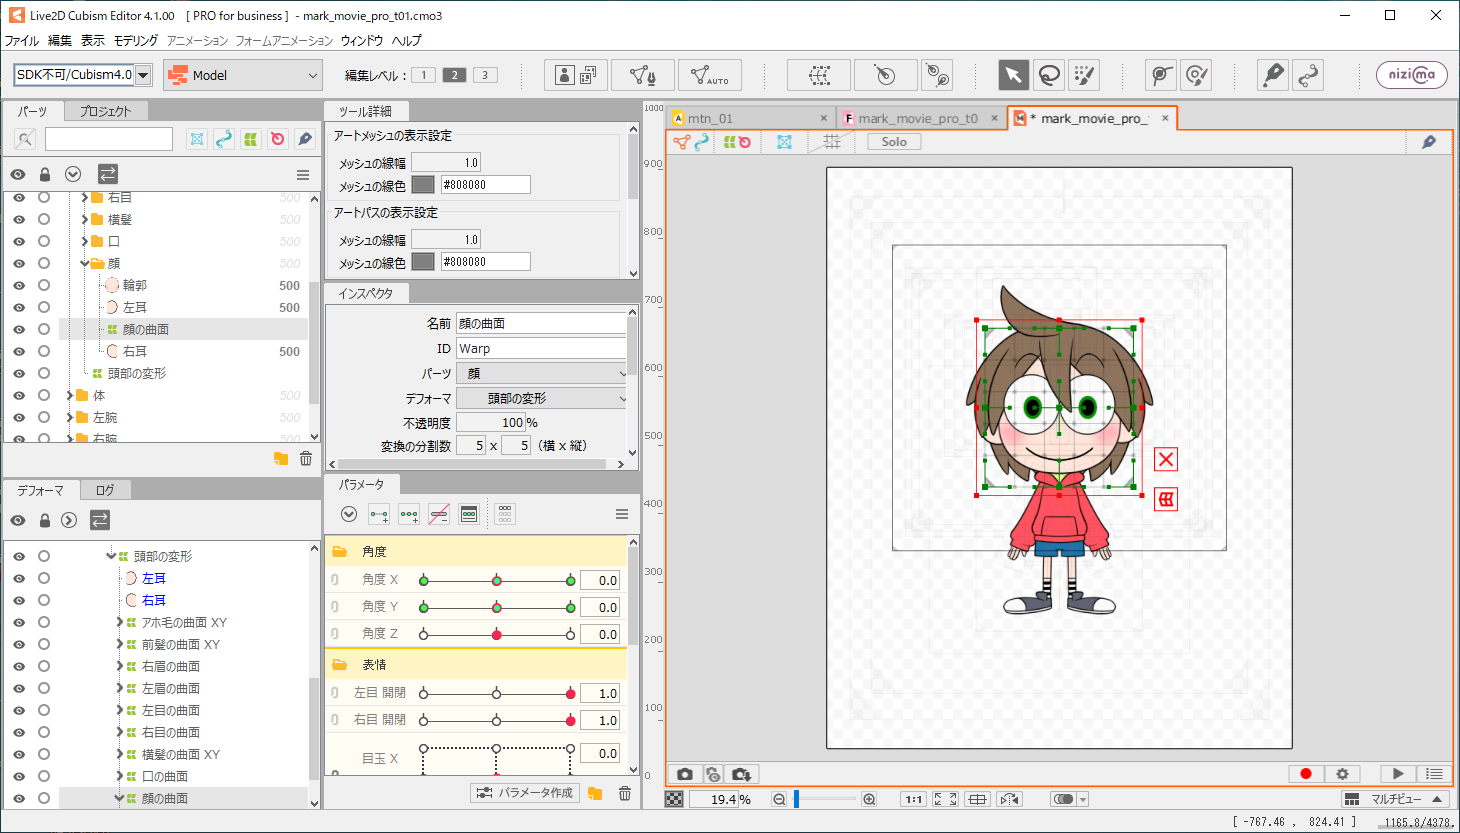The height and width of the screenshot is (833, 1460).
Task: Open canvas settings gear icon
Action: pyautogui.click(x=1342, y=774)
